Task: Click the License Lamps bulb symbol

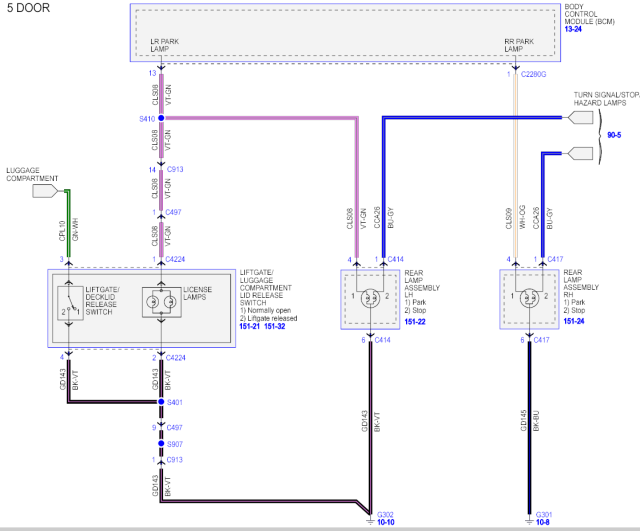Action: pos(161,300)
